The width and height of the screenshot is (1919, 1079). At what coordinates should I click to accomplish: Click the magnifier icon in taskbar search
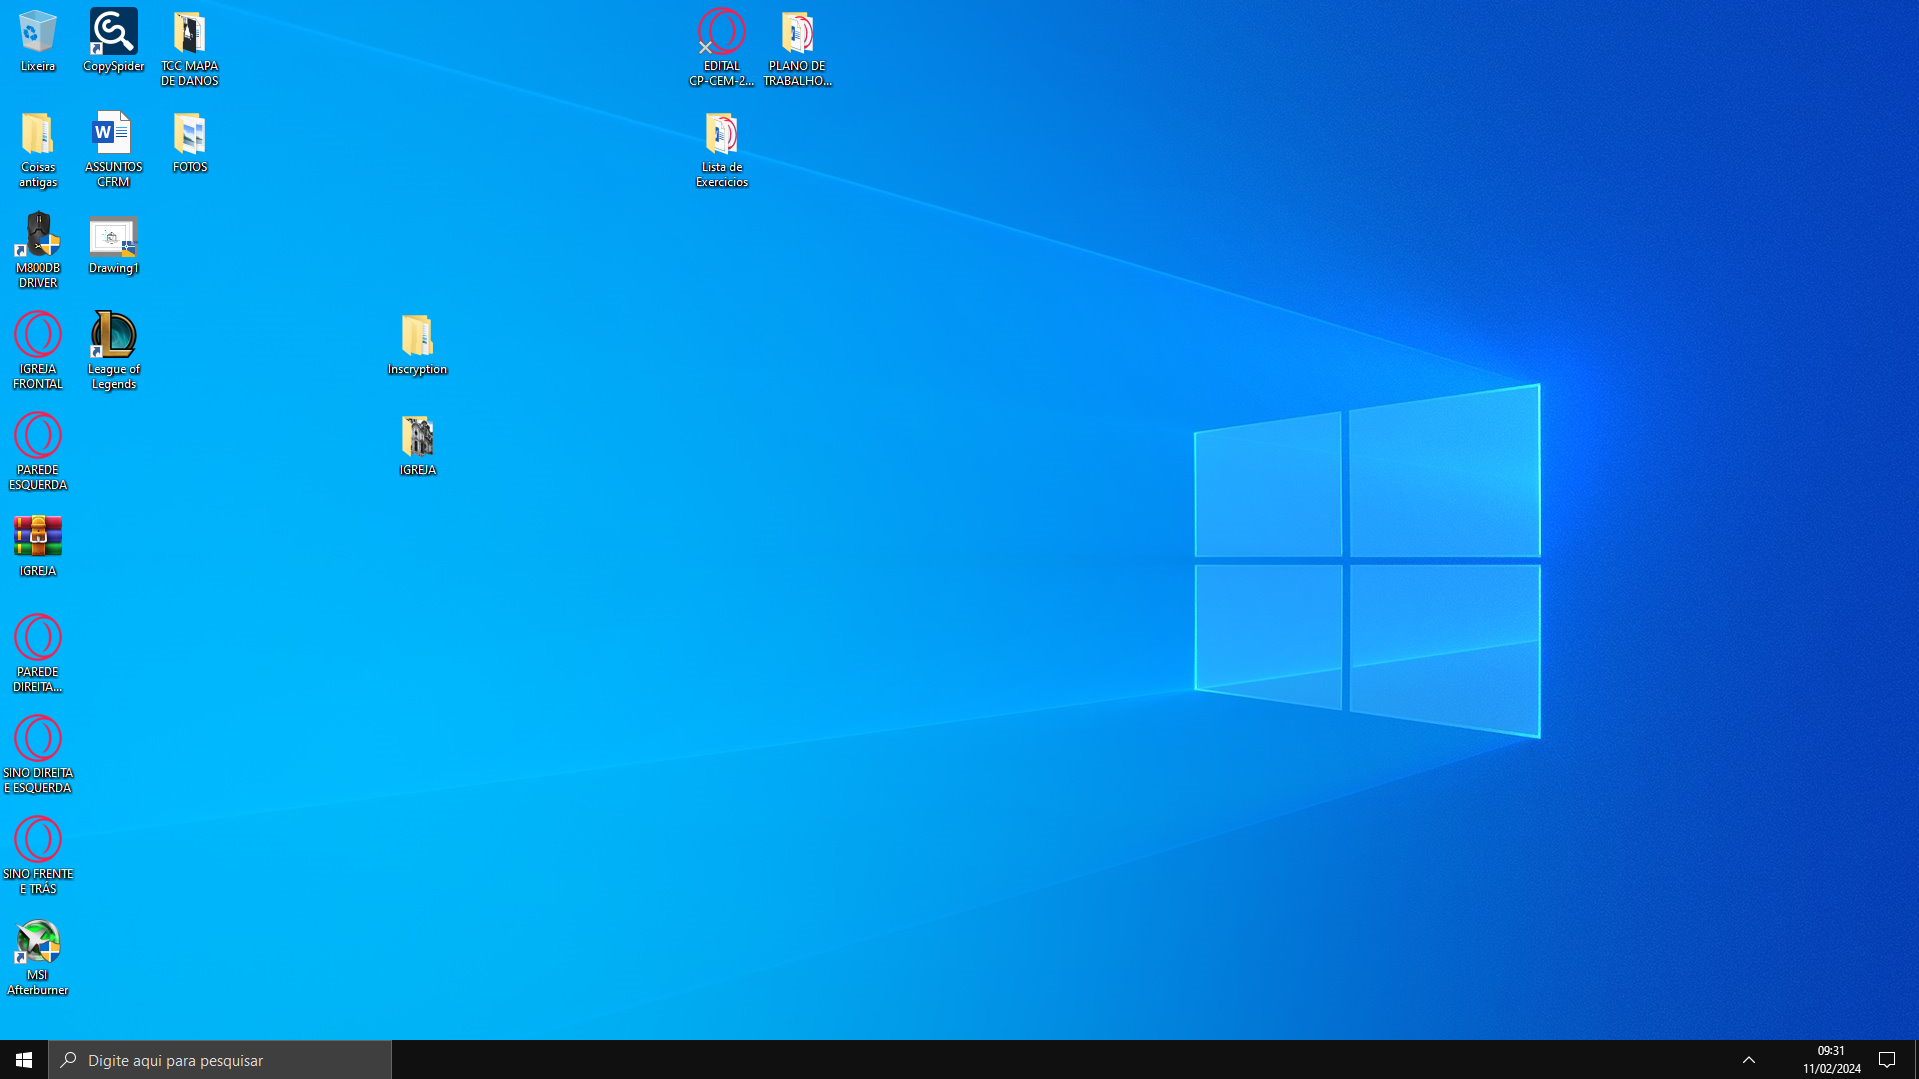point(68,1059)
